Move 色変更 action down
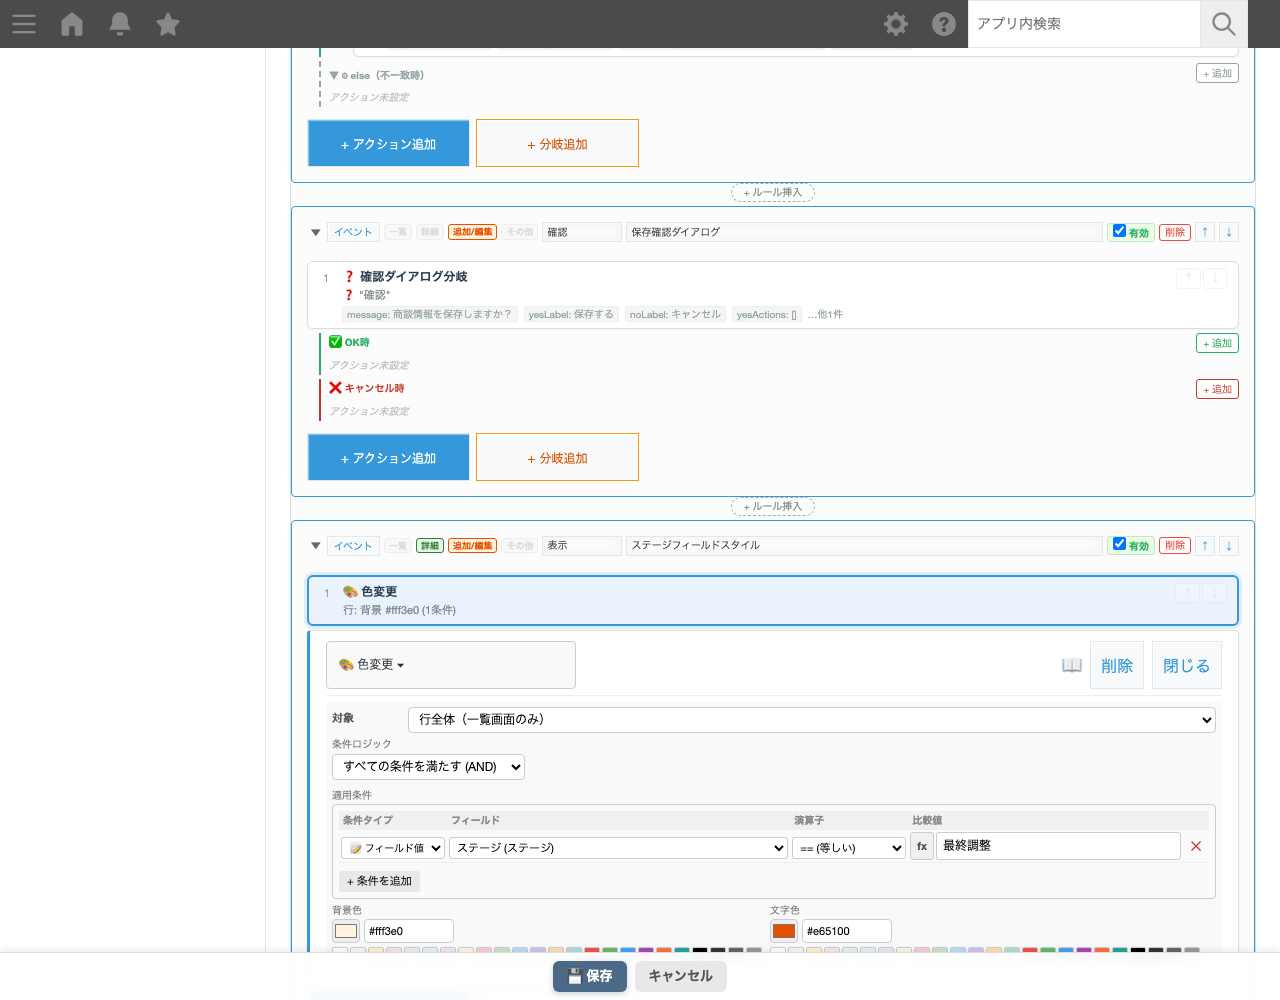Viewport: 1280px width, 1000px height. [x=1214, y=592]
